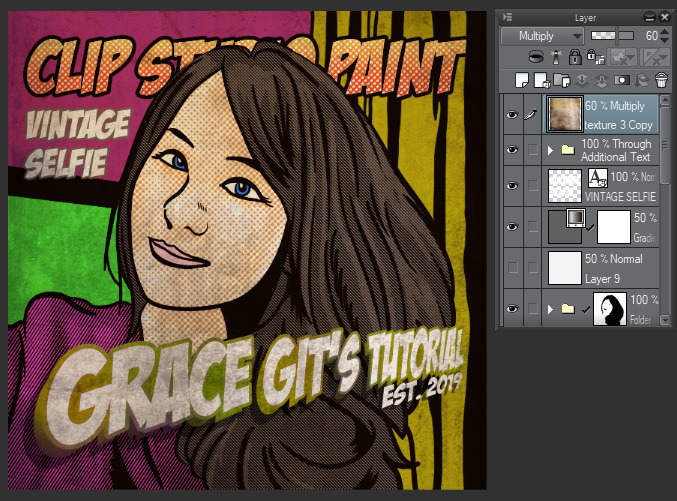Screen dimensions: 677x501
Task: Hide the VINTAGE SELFIE text layer
Action: pyautogui.click(x=512, y=186)
